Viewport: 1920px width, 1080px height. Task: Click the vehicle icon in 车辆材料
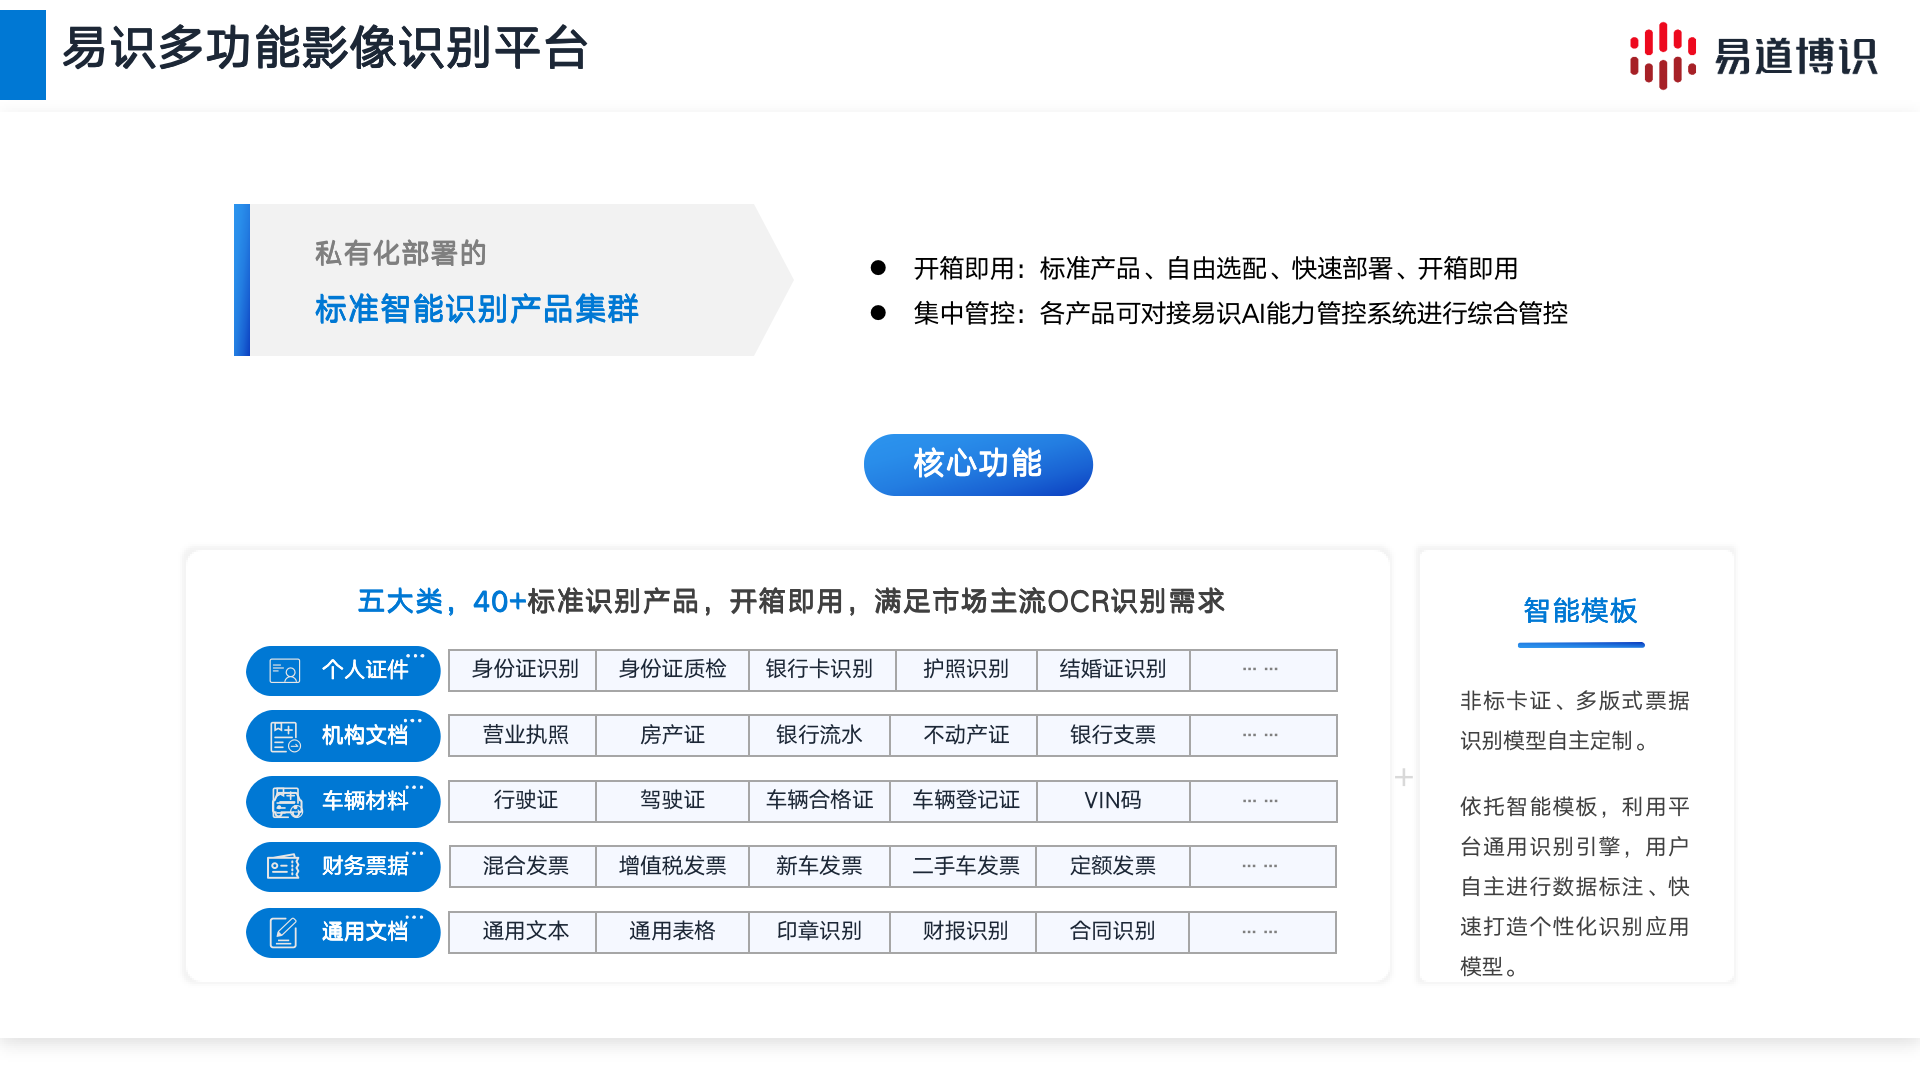point(287,802)
